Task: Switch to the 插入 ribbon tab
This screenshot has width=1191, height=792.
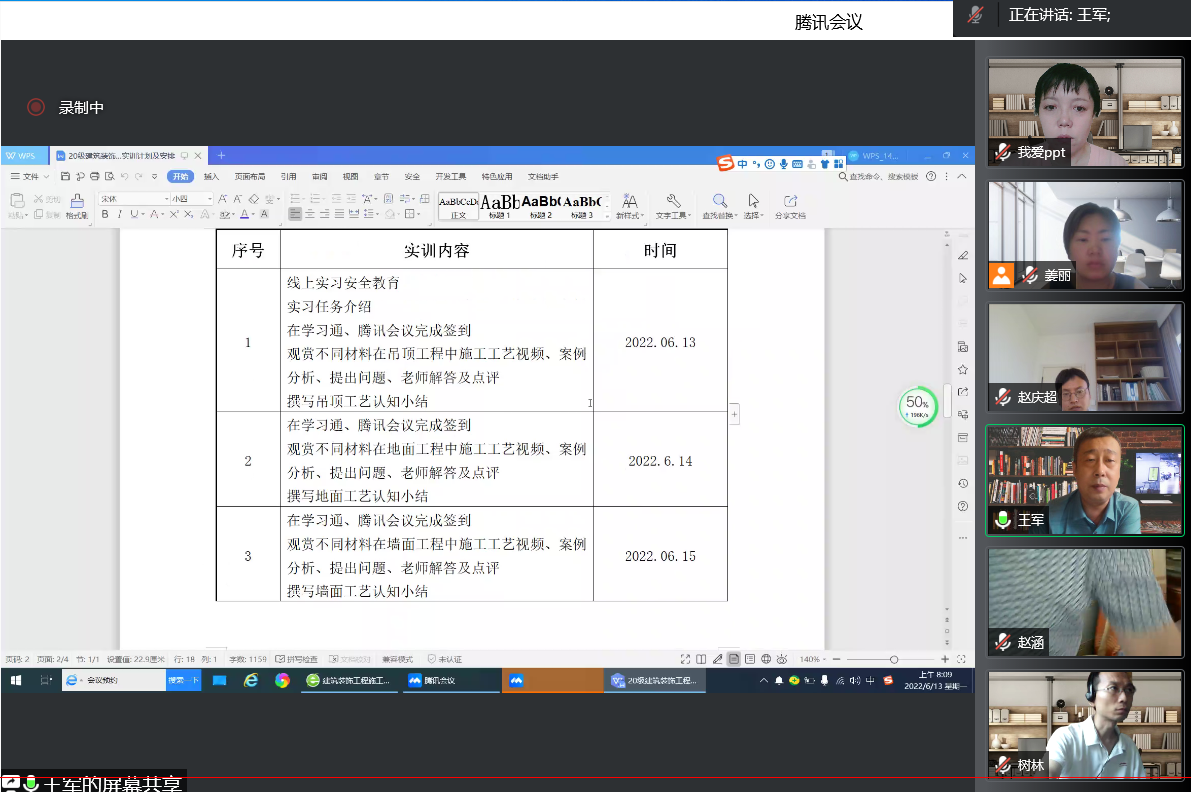Action: pyautogui.click(x=211, y=176)
